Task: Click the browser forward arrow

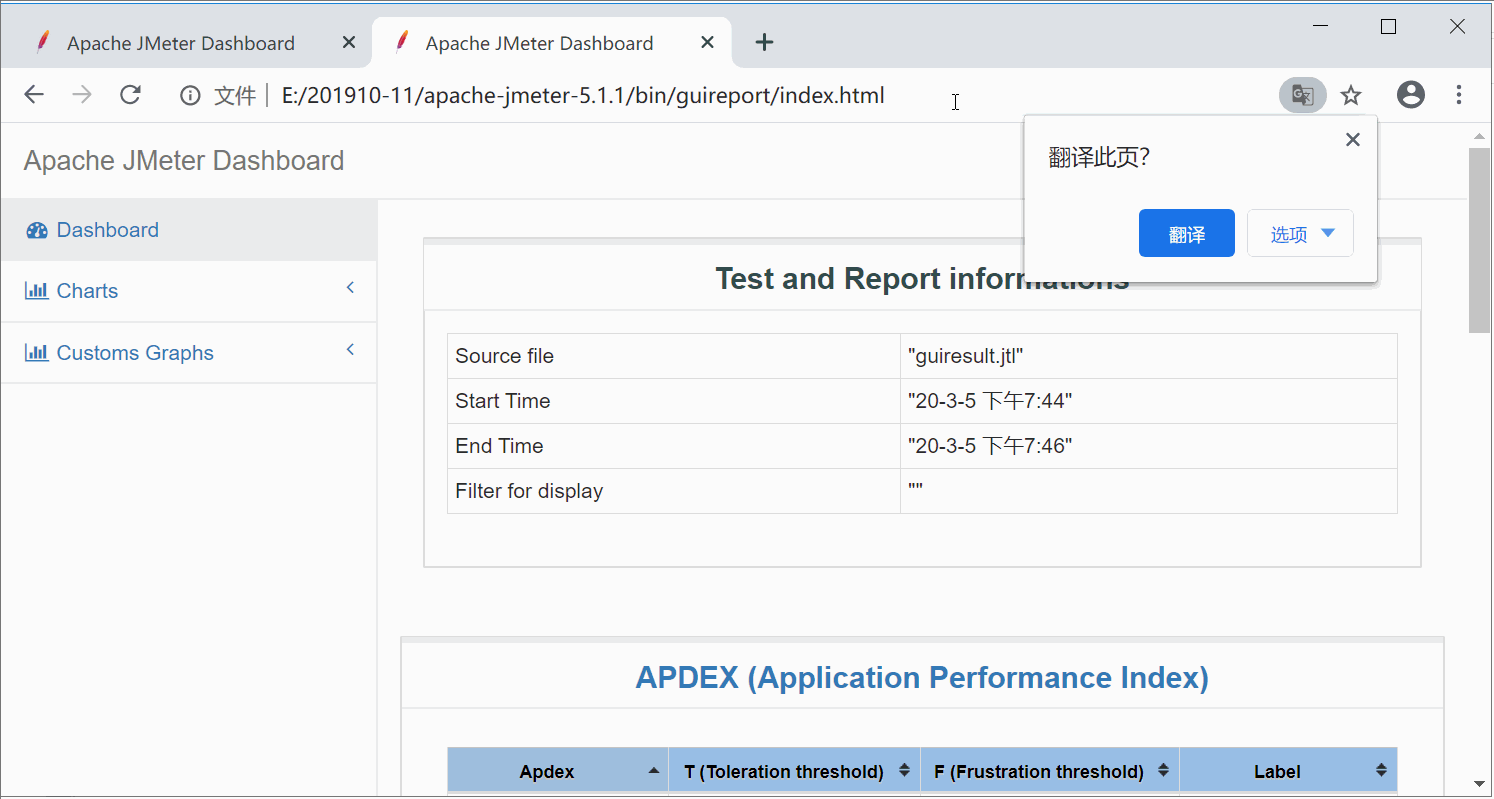Action: 82,95
